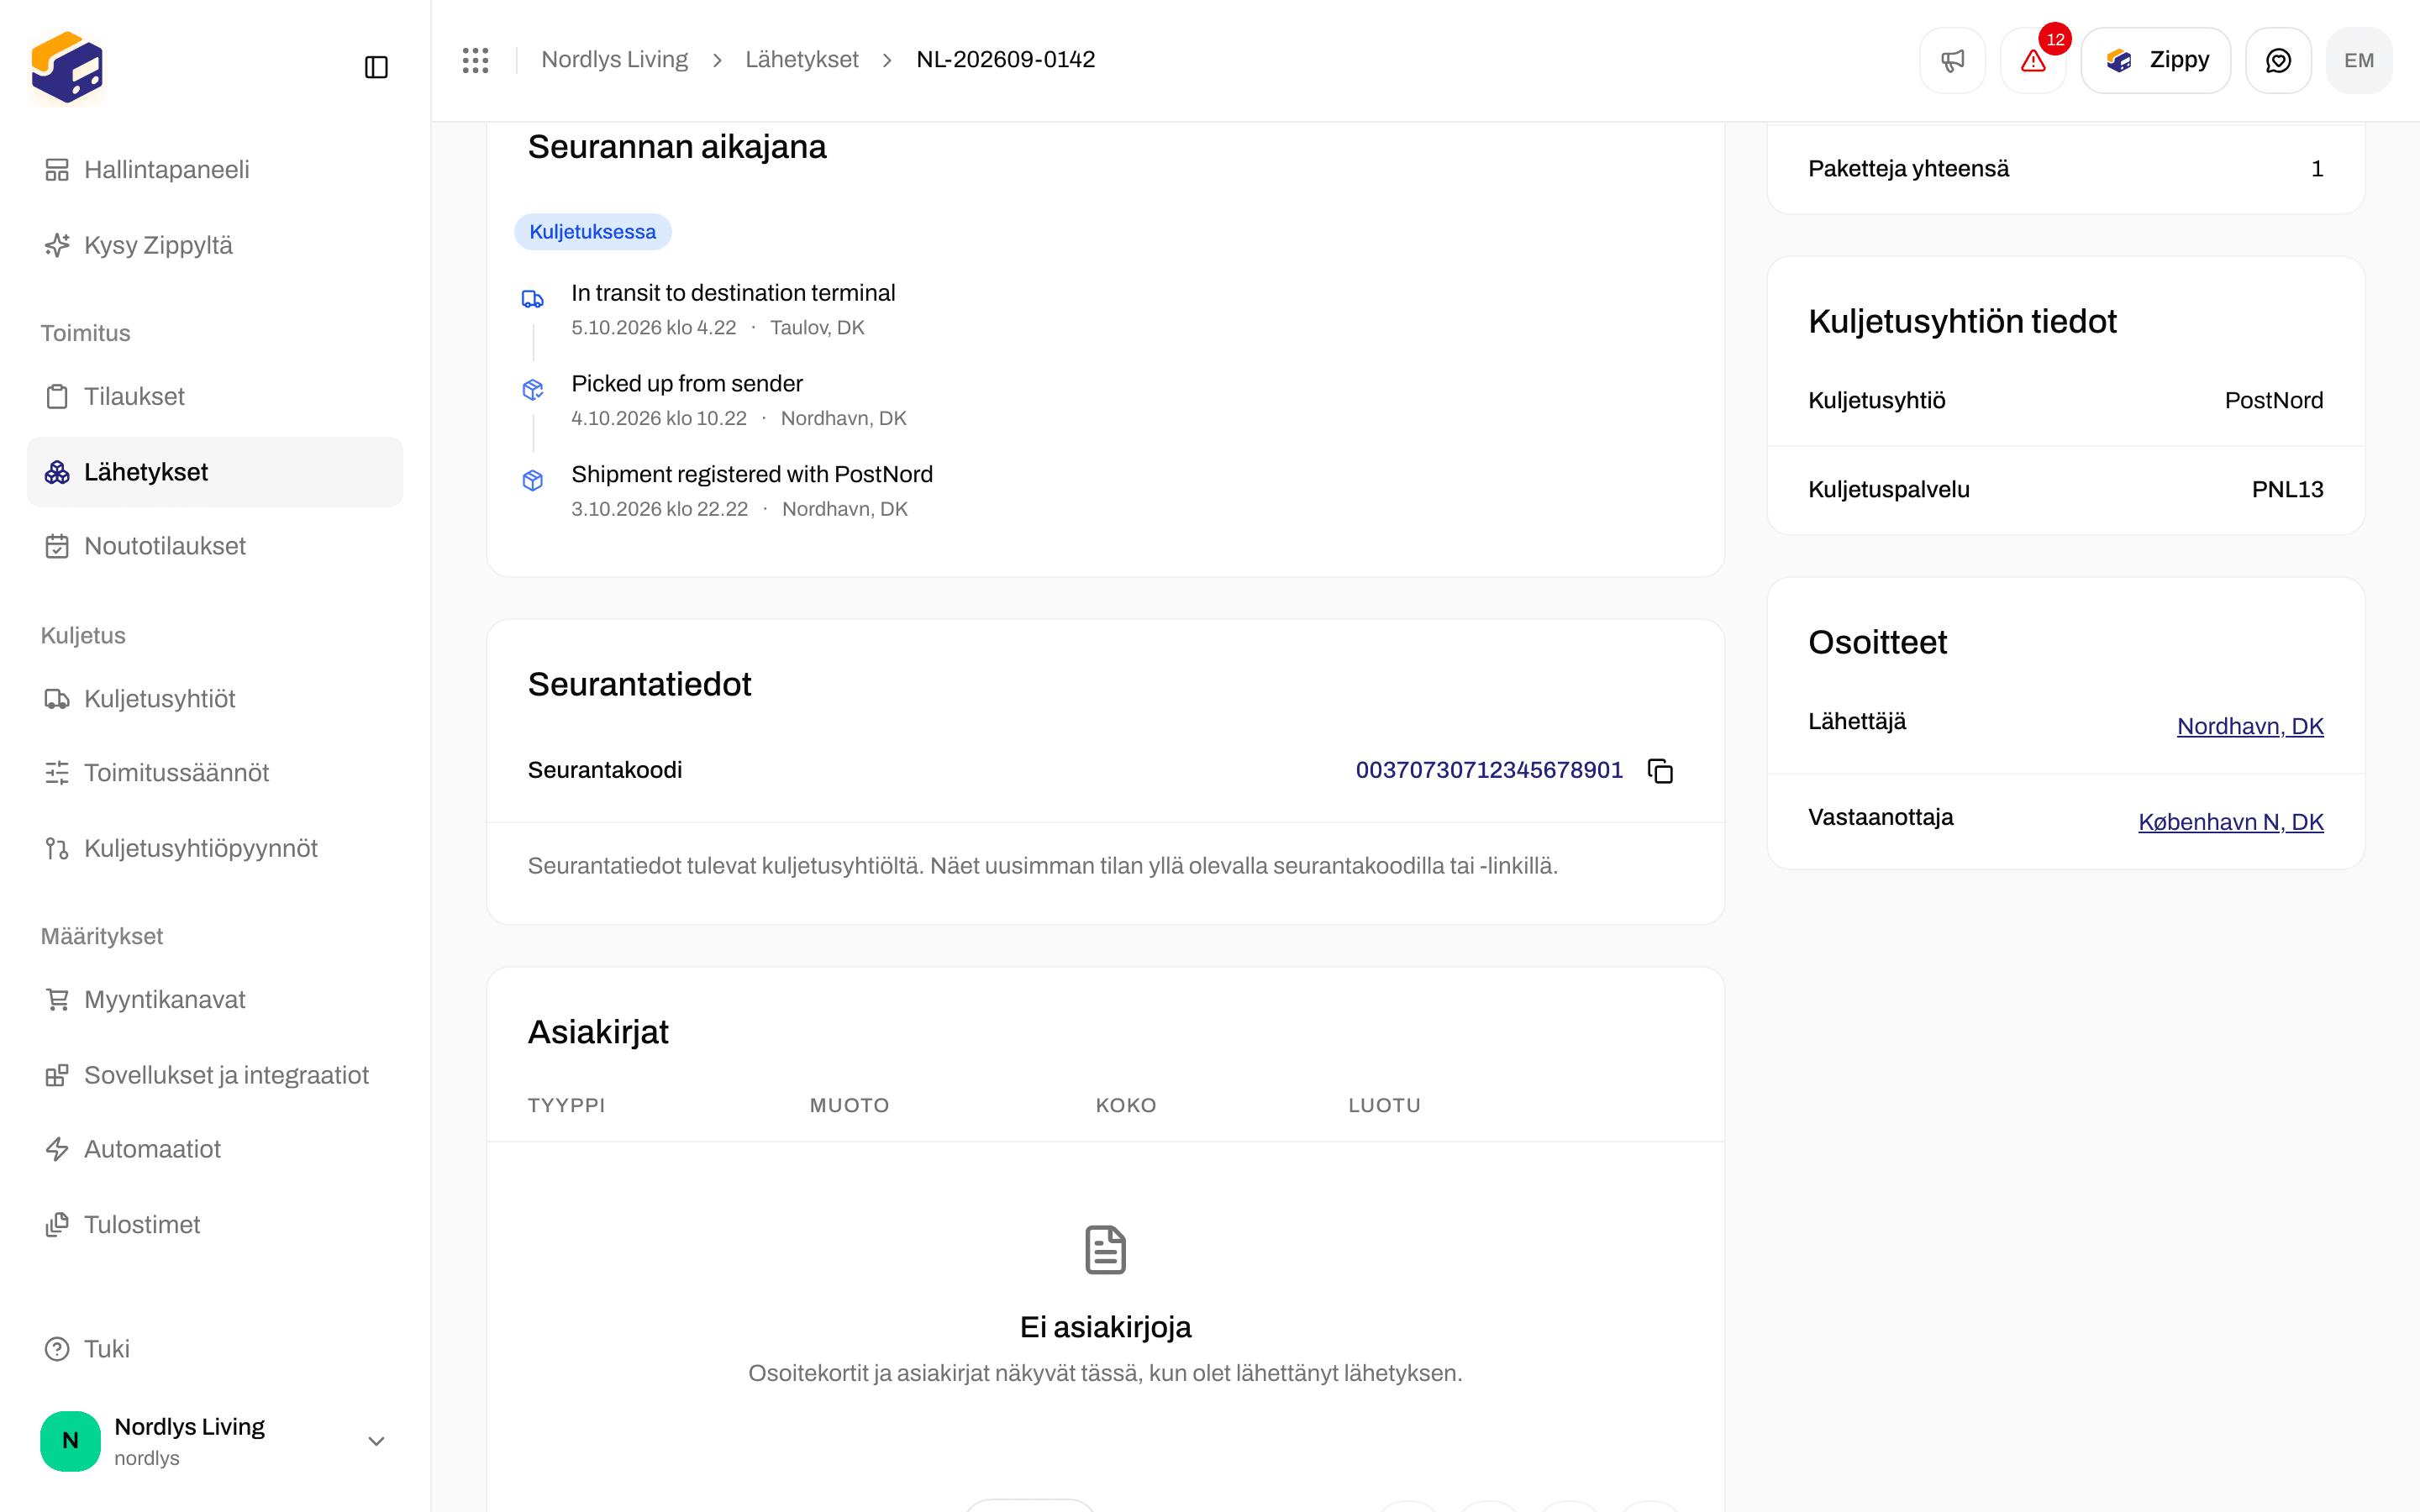Click the Ei asiakirjoja document icon
The width and height of the screenshot is (2420, 1512).
pyautogui.click(x=1105, y=1250)
